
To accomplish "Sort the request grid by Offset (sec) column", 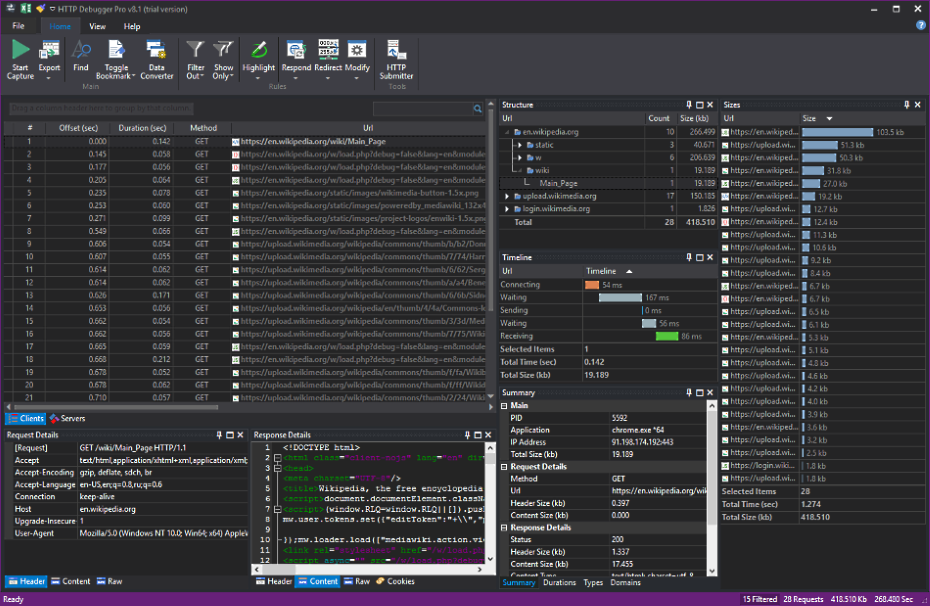I will [x=78, y=128].
